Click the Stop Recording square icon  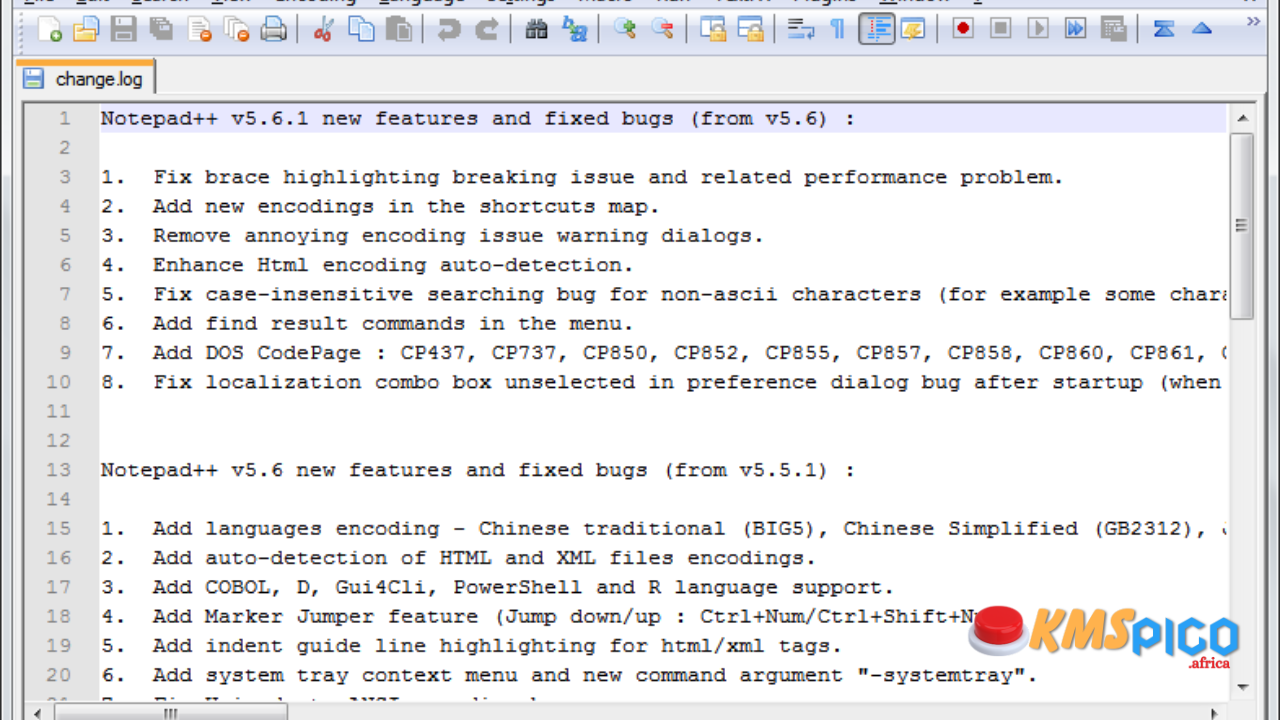pyautogui.click(x=1001, y=29)
